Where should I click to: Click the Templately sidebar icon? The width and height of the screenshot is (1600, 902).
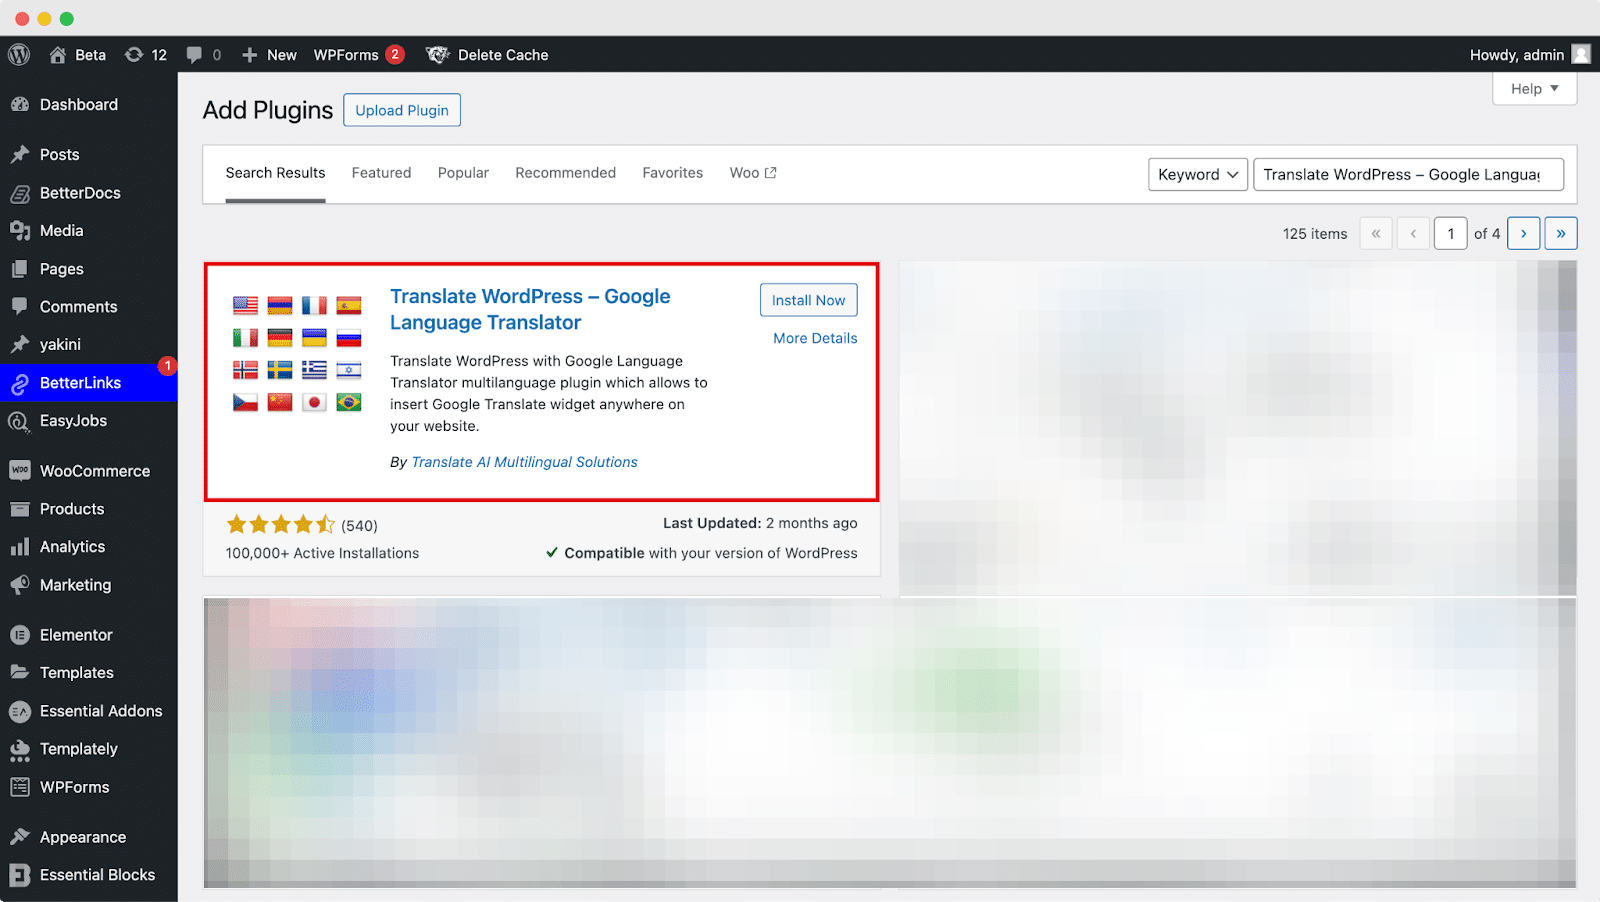tap(20, 750)
